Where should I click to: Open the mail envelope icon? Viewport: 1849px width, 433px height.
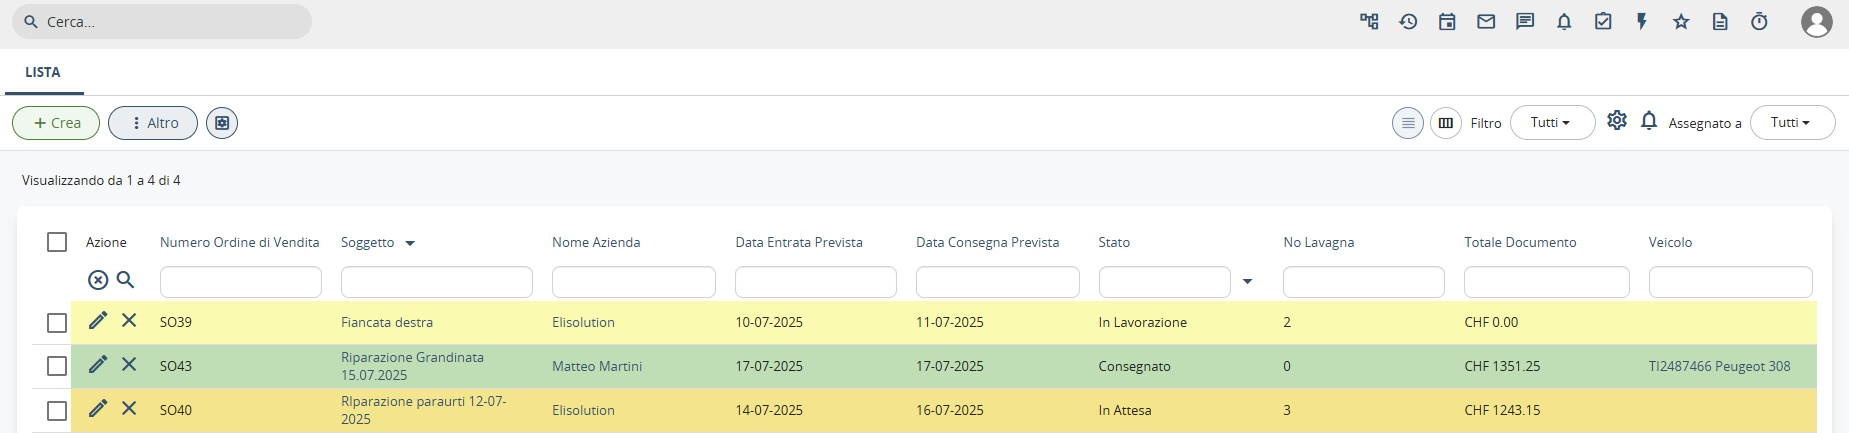click(x=1486, y=22)
